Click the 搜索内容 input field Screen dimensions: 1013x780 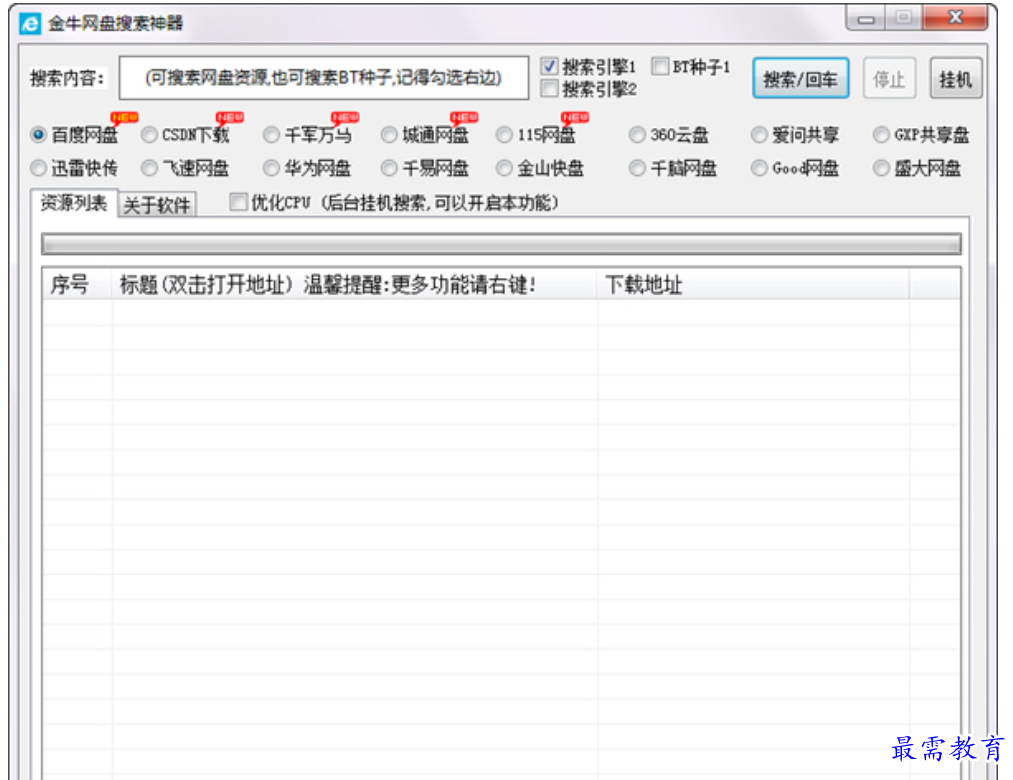tap(323, 78)
